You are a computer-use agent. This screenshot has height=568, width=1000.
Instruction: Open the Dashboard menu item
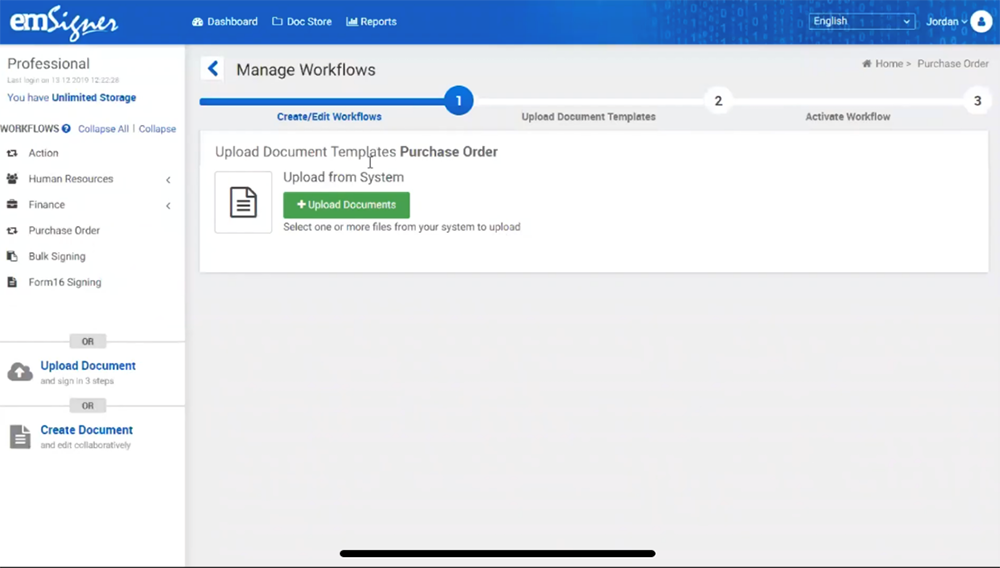click(x=225, y=21)
